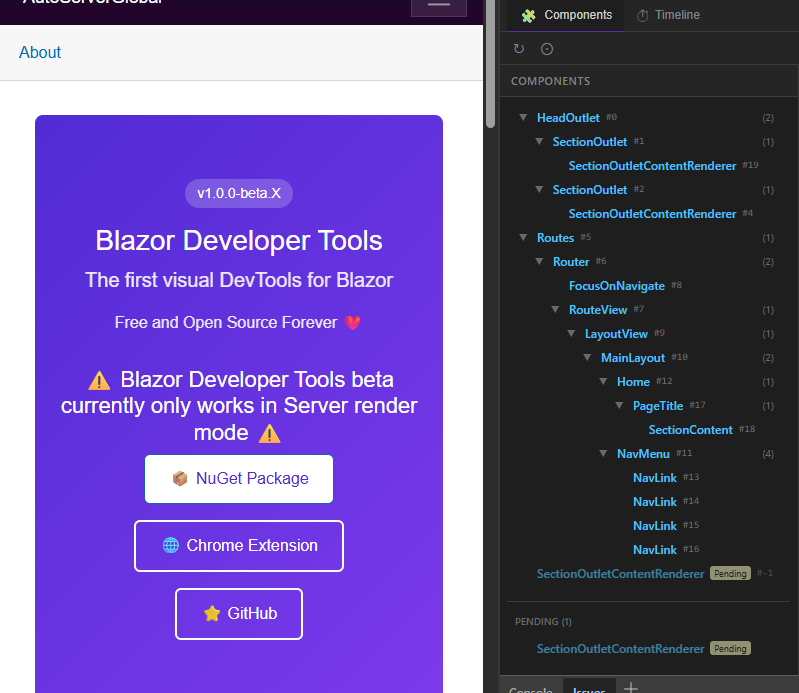Collapse the SectionOutlet #2 node
799x693 pixels.
539,190
